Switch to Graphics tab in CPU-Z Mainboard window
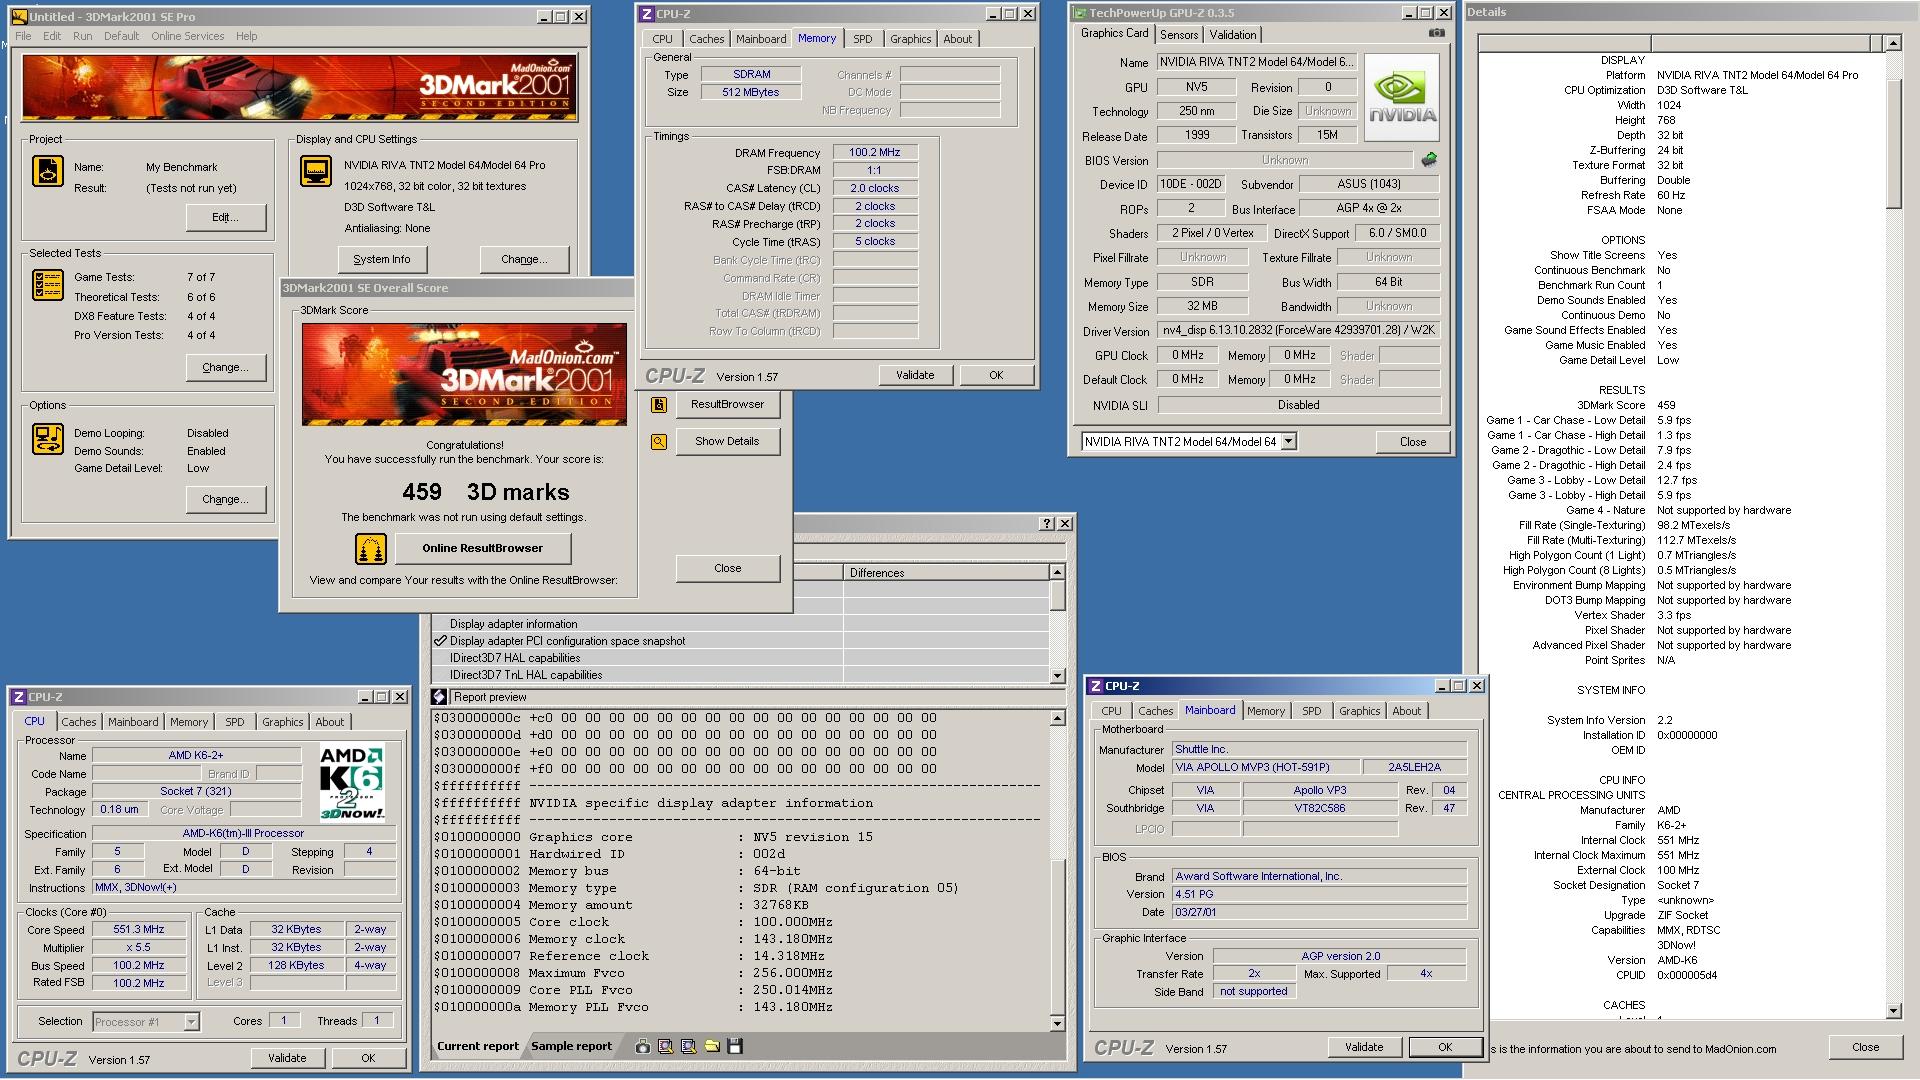 point(1359,711)
